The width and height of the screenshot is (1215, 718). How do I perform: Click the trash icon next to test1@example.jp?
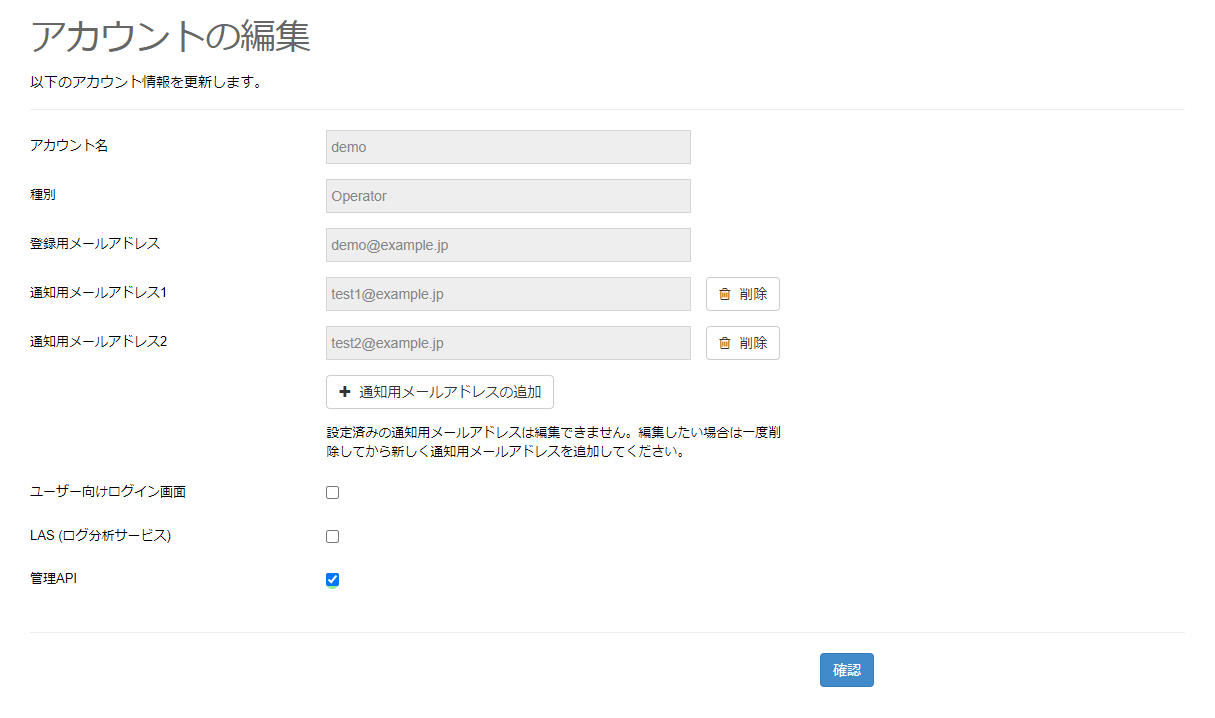(727, 293)
